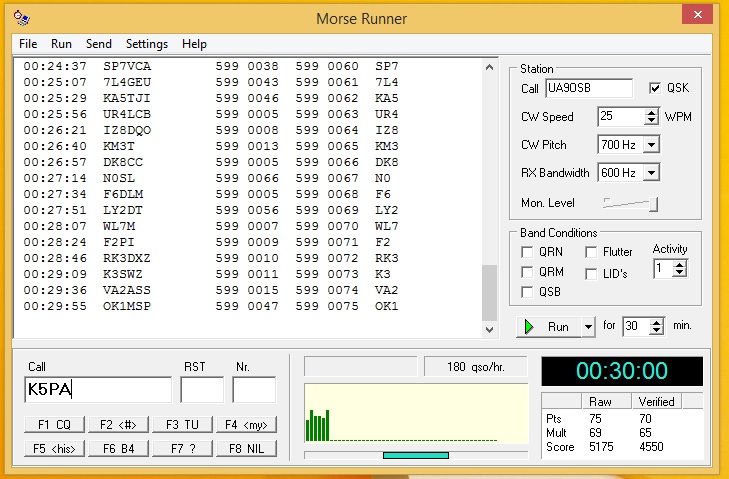Toggle the QSK checkbox

(656, 88)
